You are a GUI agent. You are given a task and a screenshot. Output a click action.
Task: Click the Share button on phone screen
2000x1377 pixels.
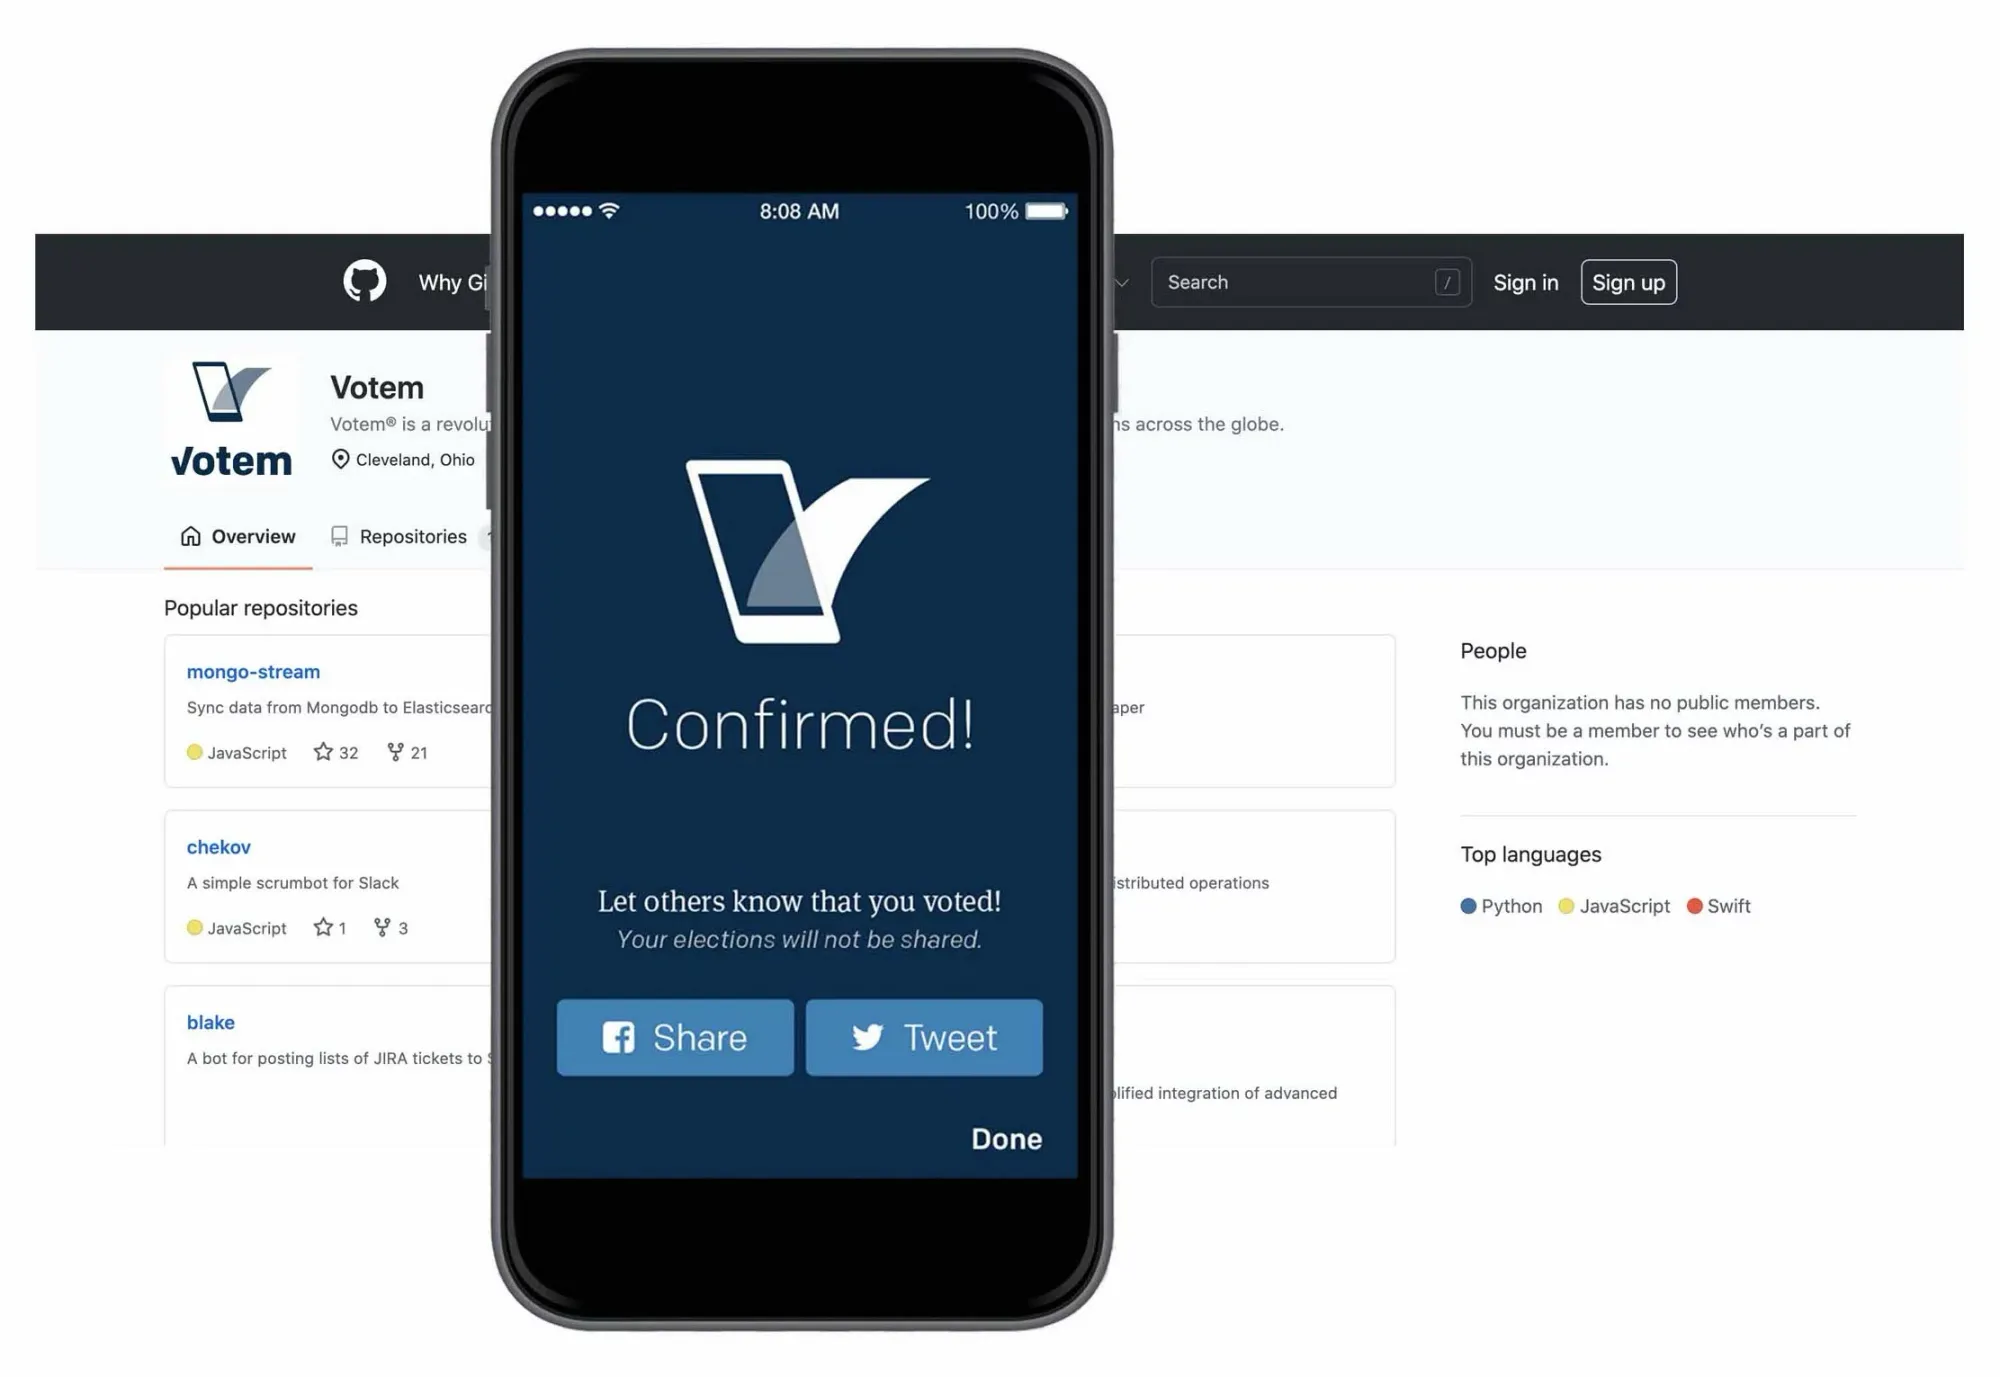pyautogui.click(x=673, y=1037)
